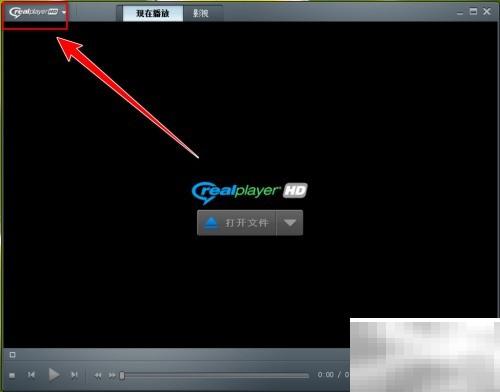
Task: Click the seek bar track
Action: [214, 376]
